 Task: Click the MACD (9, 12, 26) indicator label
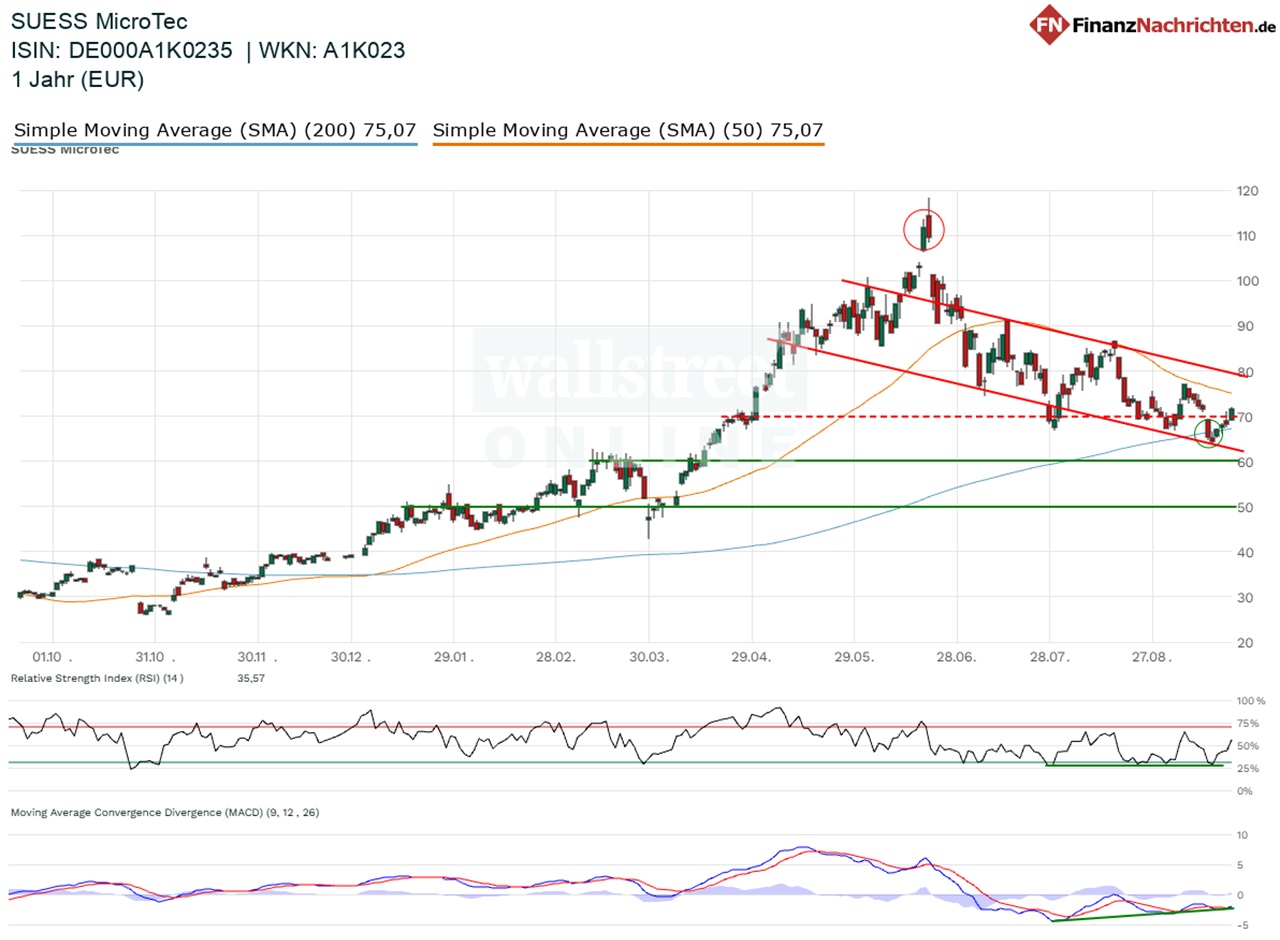click(165, 812)
